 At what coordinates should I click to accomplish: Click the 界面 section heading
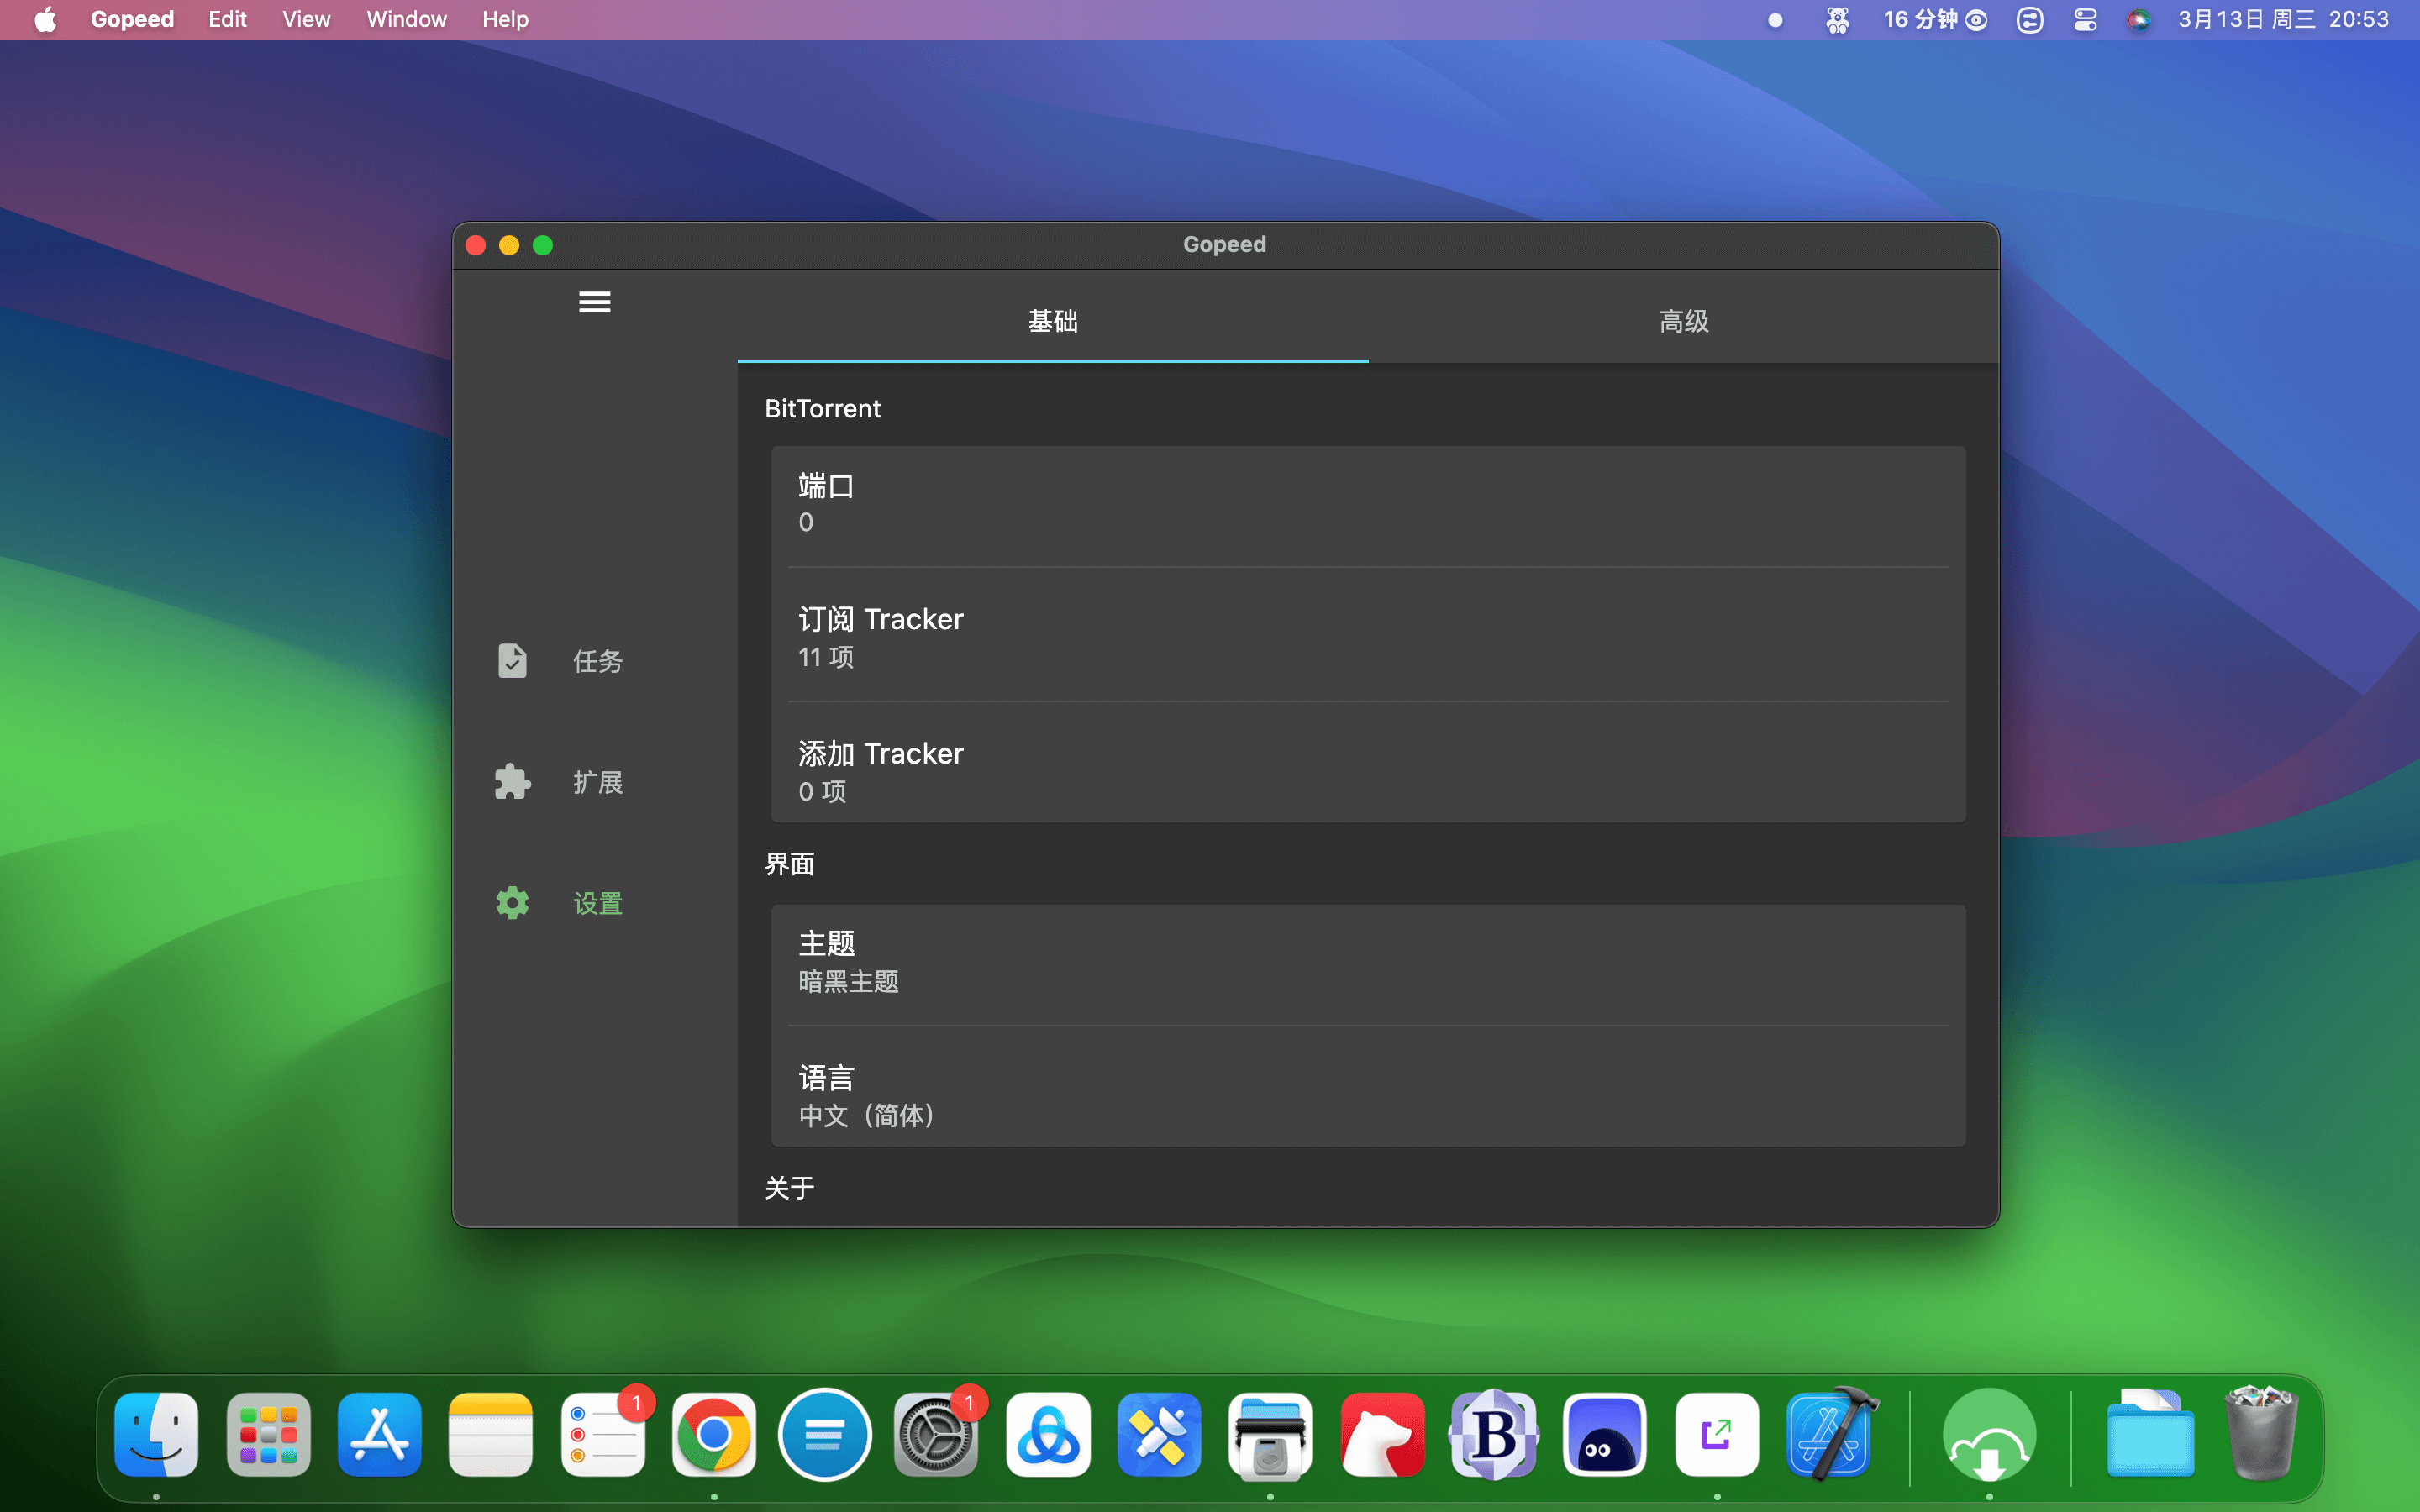pos(789,864)
